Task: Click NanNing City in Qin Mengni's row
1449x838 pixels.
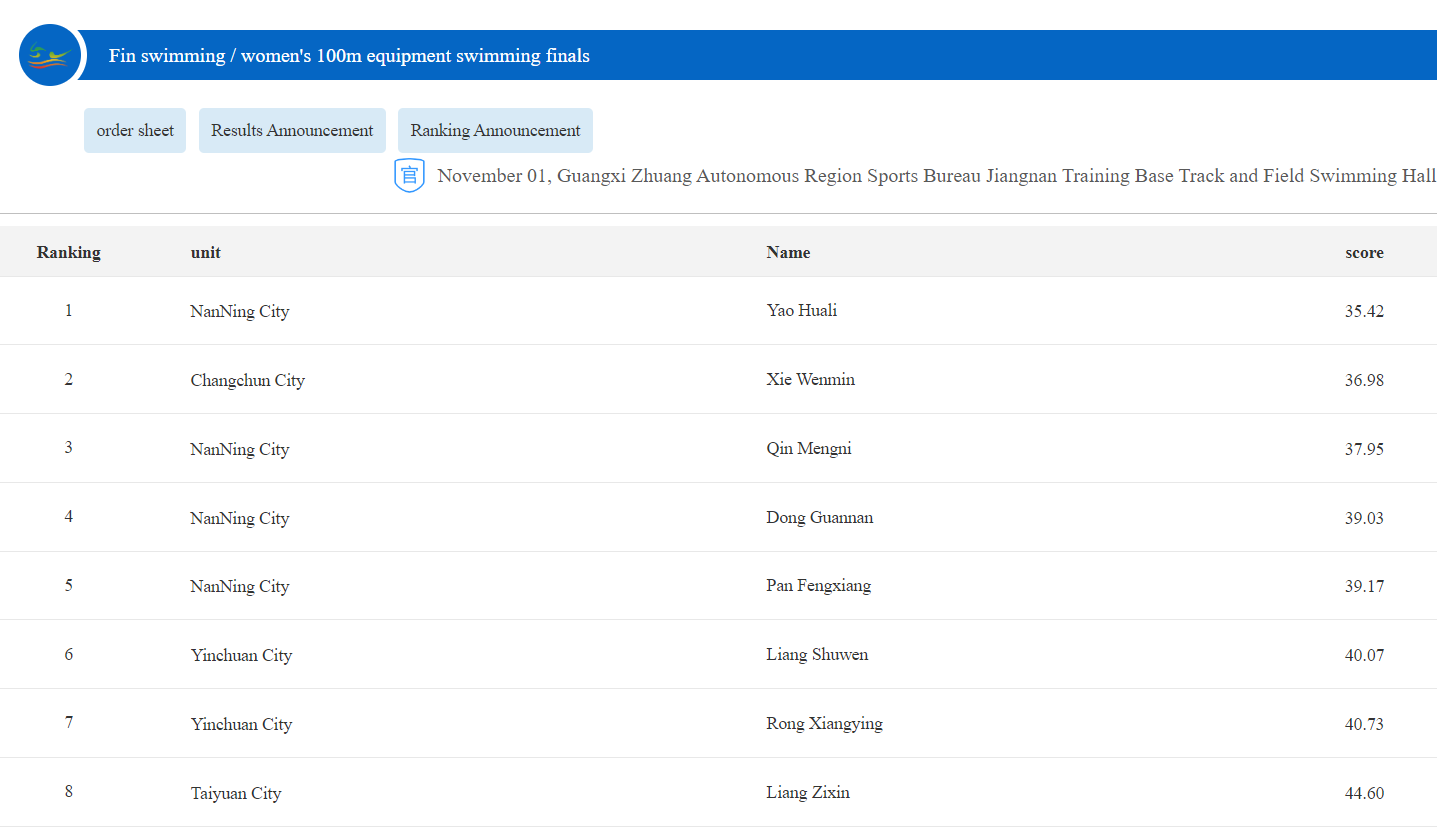Action: tap(240, 450)
